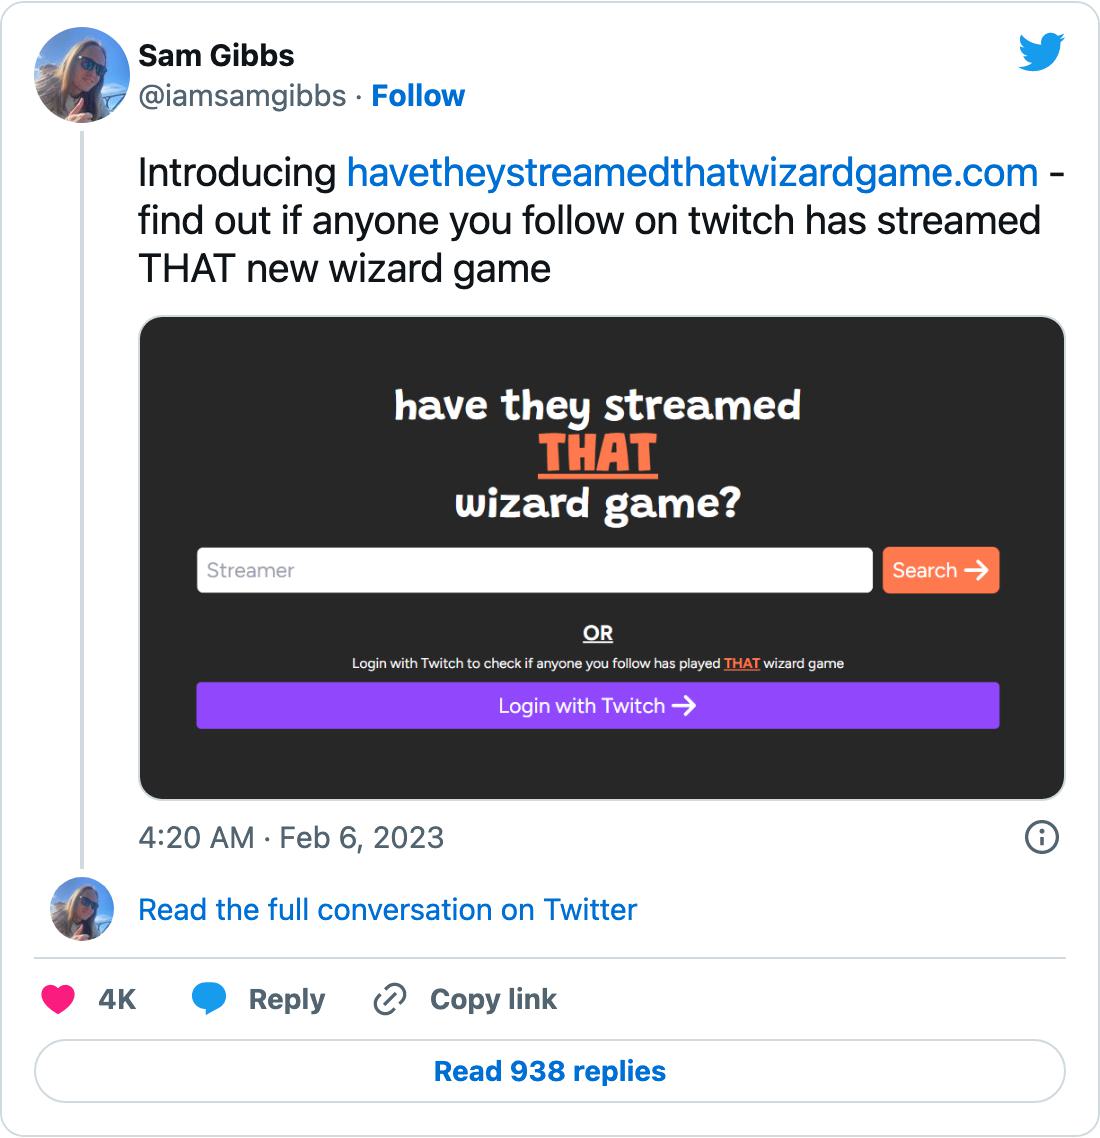
Task: Click the pink heart like icon
Action: (x=58, y=999)
